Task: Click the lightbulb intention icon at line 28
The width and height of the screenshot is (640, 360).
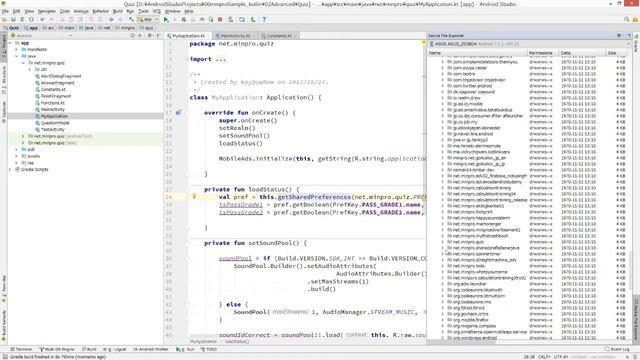Action: [194, 196]
